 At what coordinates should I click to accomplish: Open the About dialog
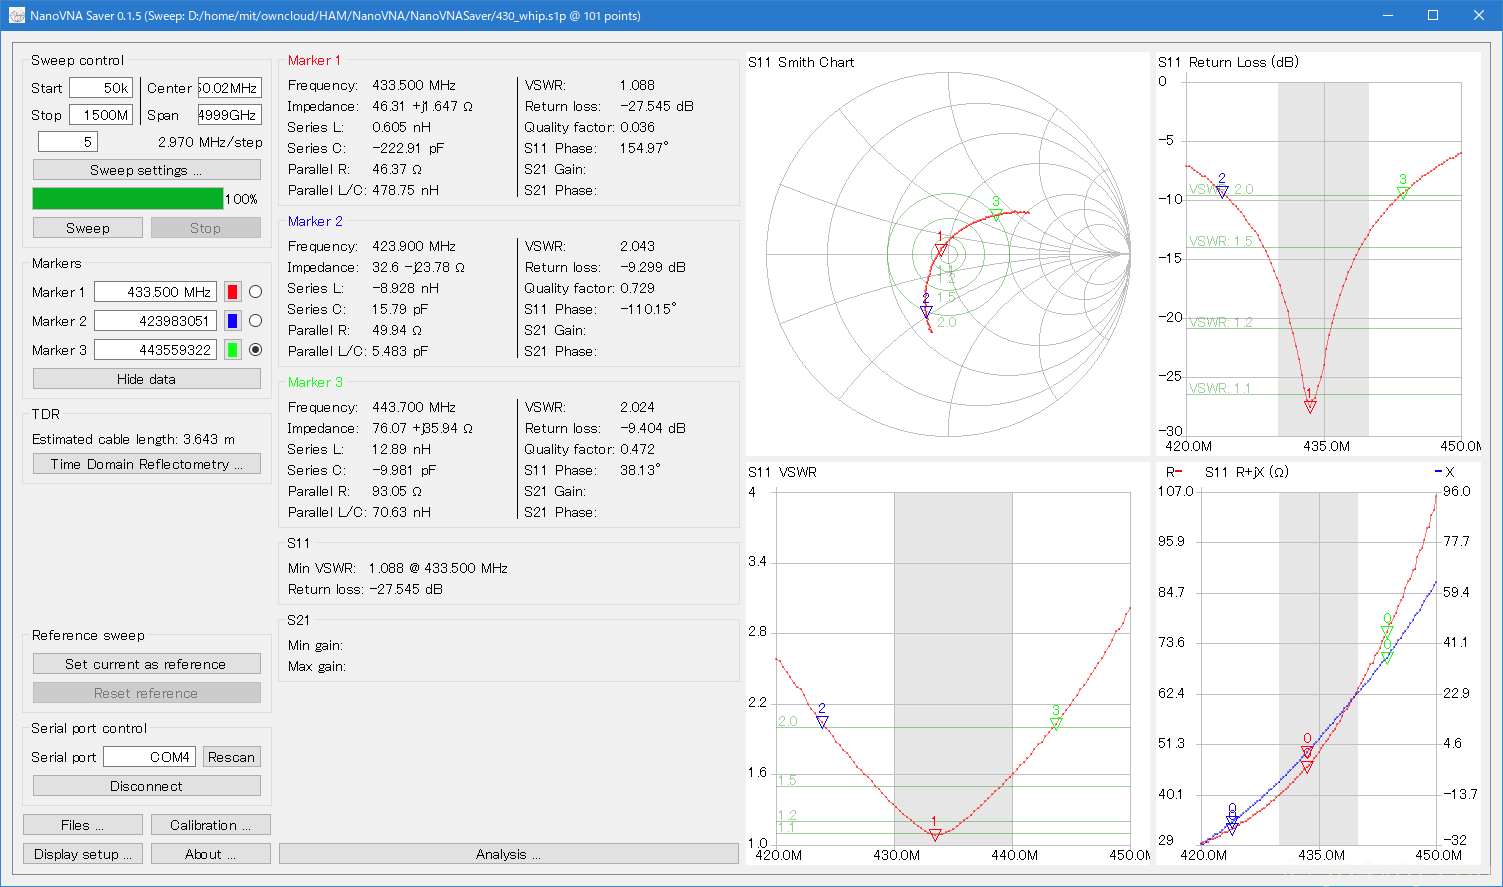(211, 854)
